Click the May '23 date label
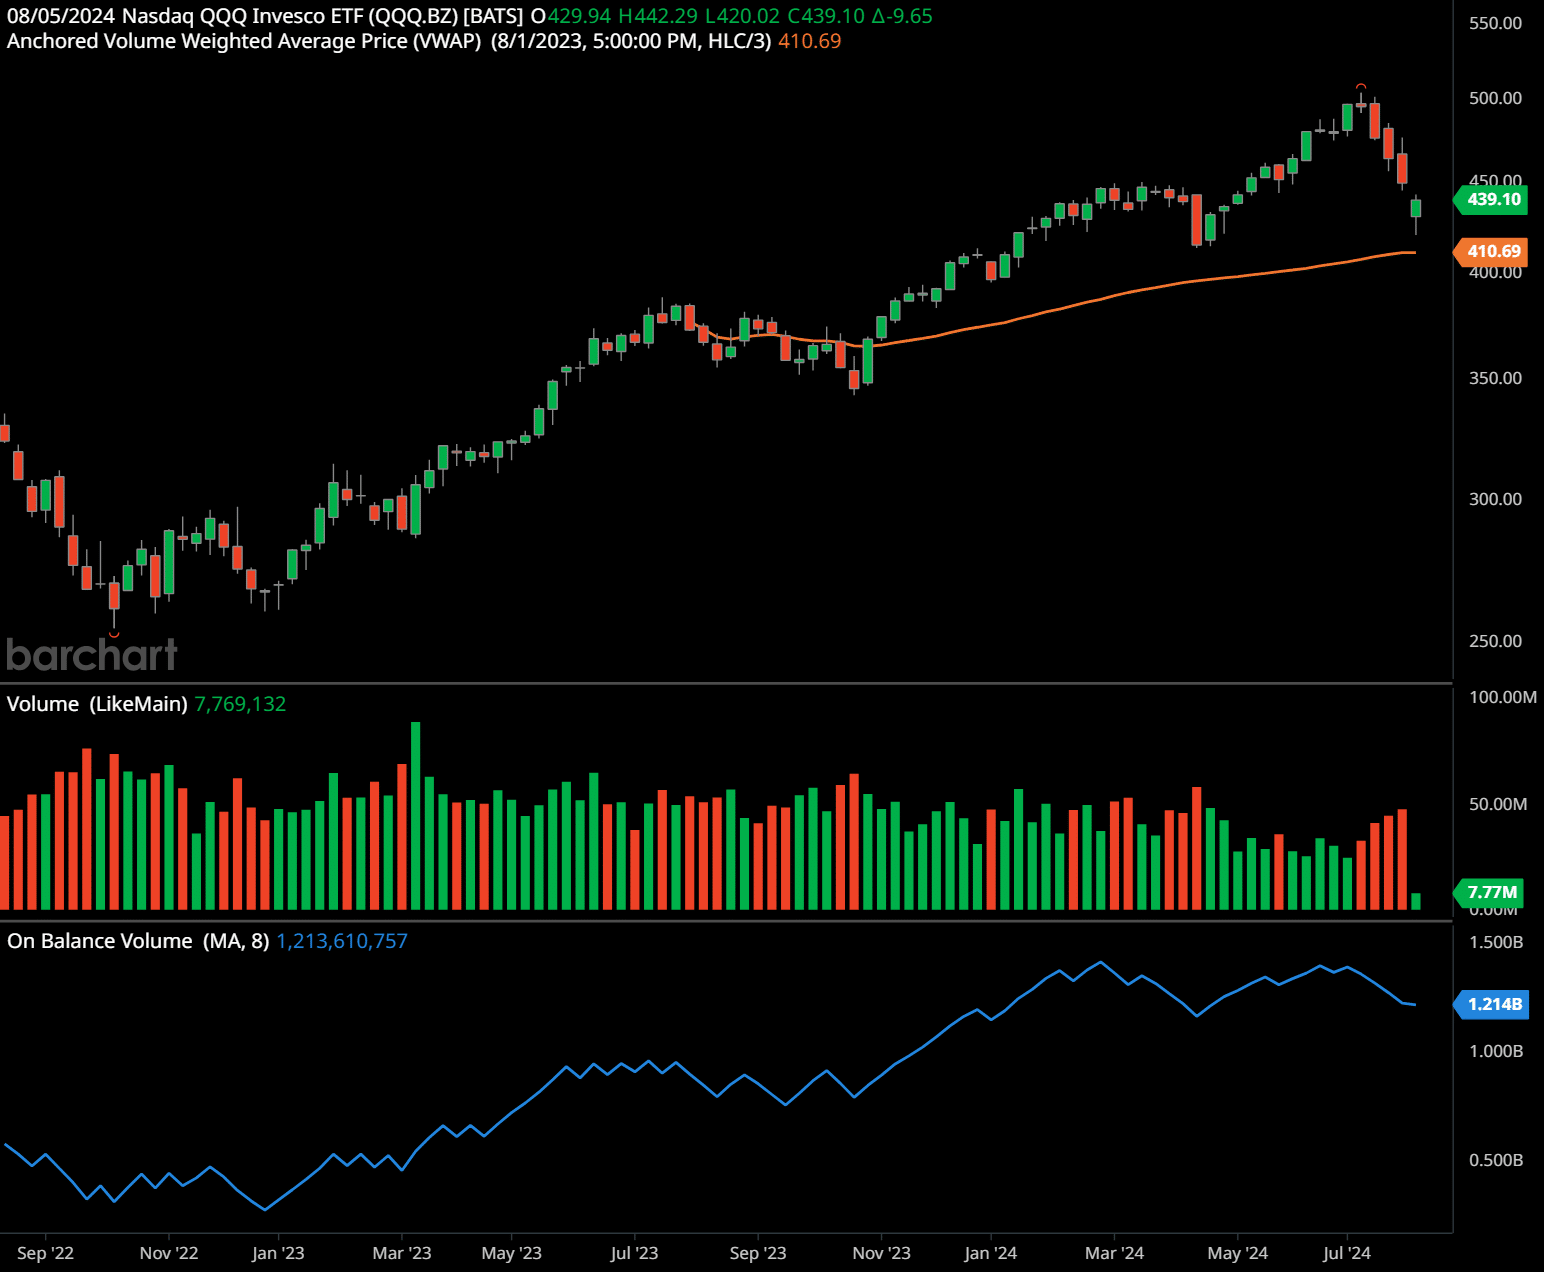 pos(511,1253)
